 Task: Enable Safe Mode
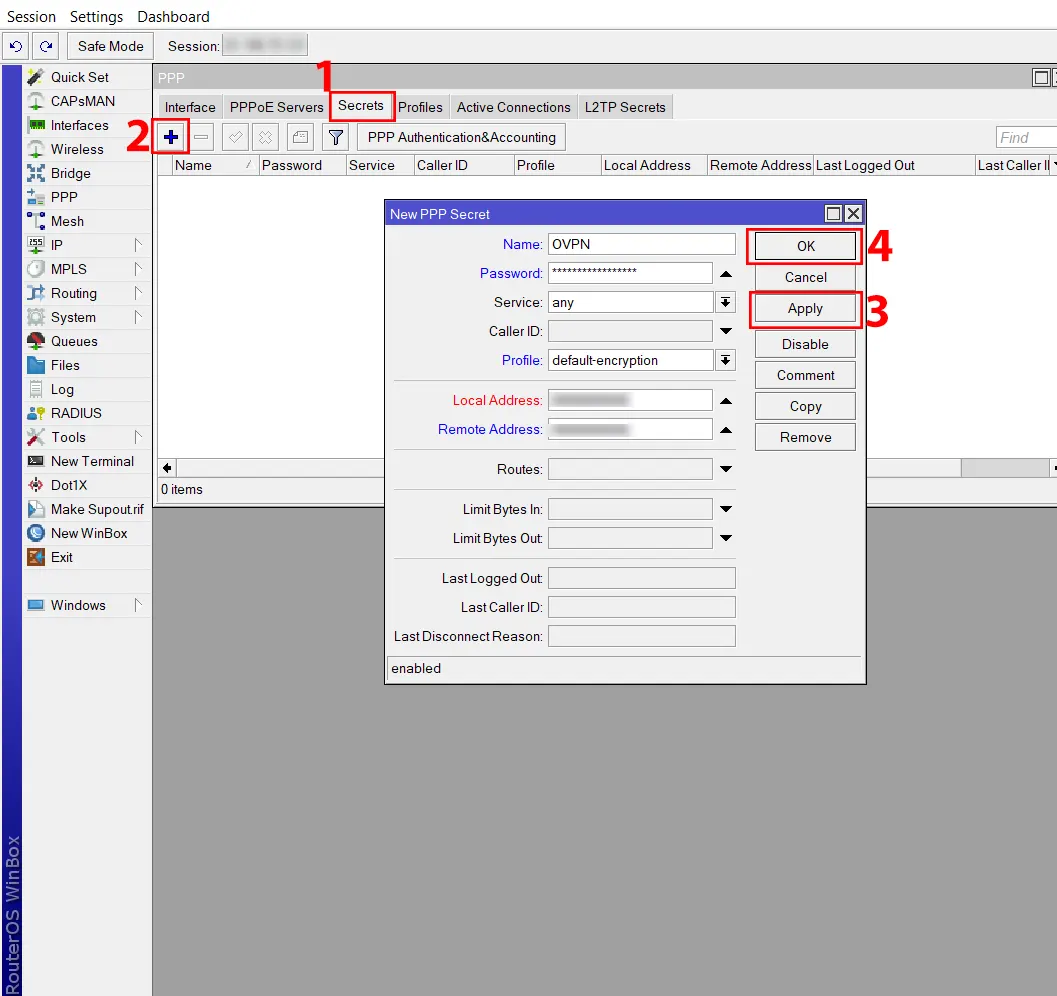point(109,46)
